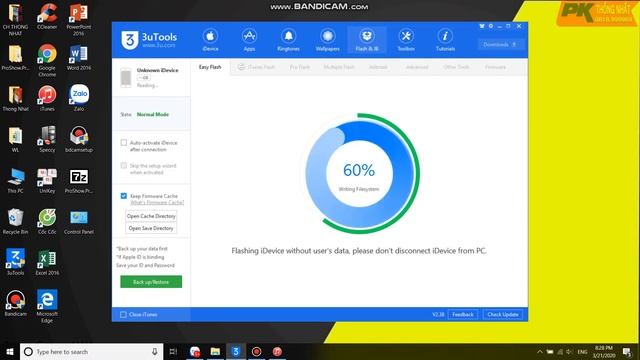Switch to the iTunes Flash tab
The height and width of the screenshot is (360, 640).
256,67
